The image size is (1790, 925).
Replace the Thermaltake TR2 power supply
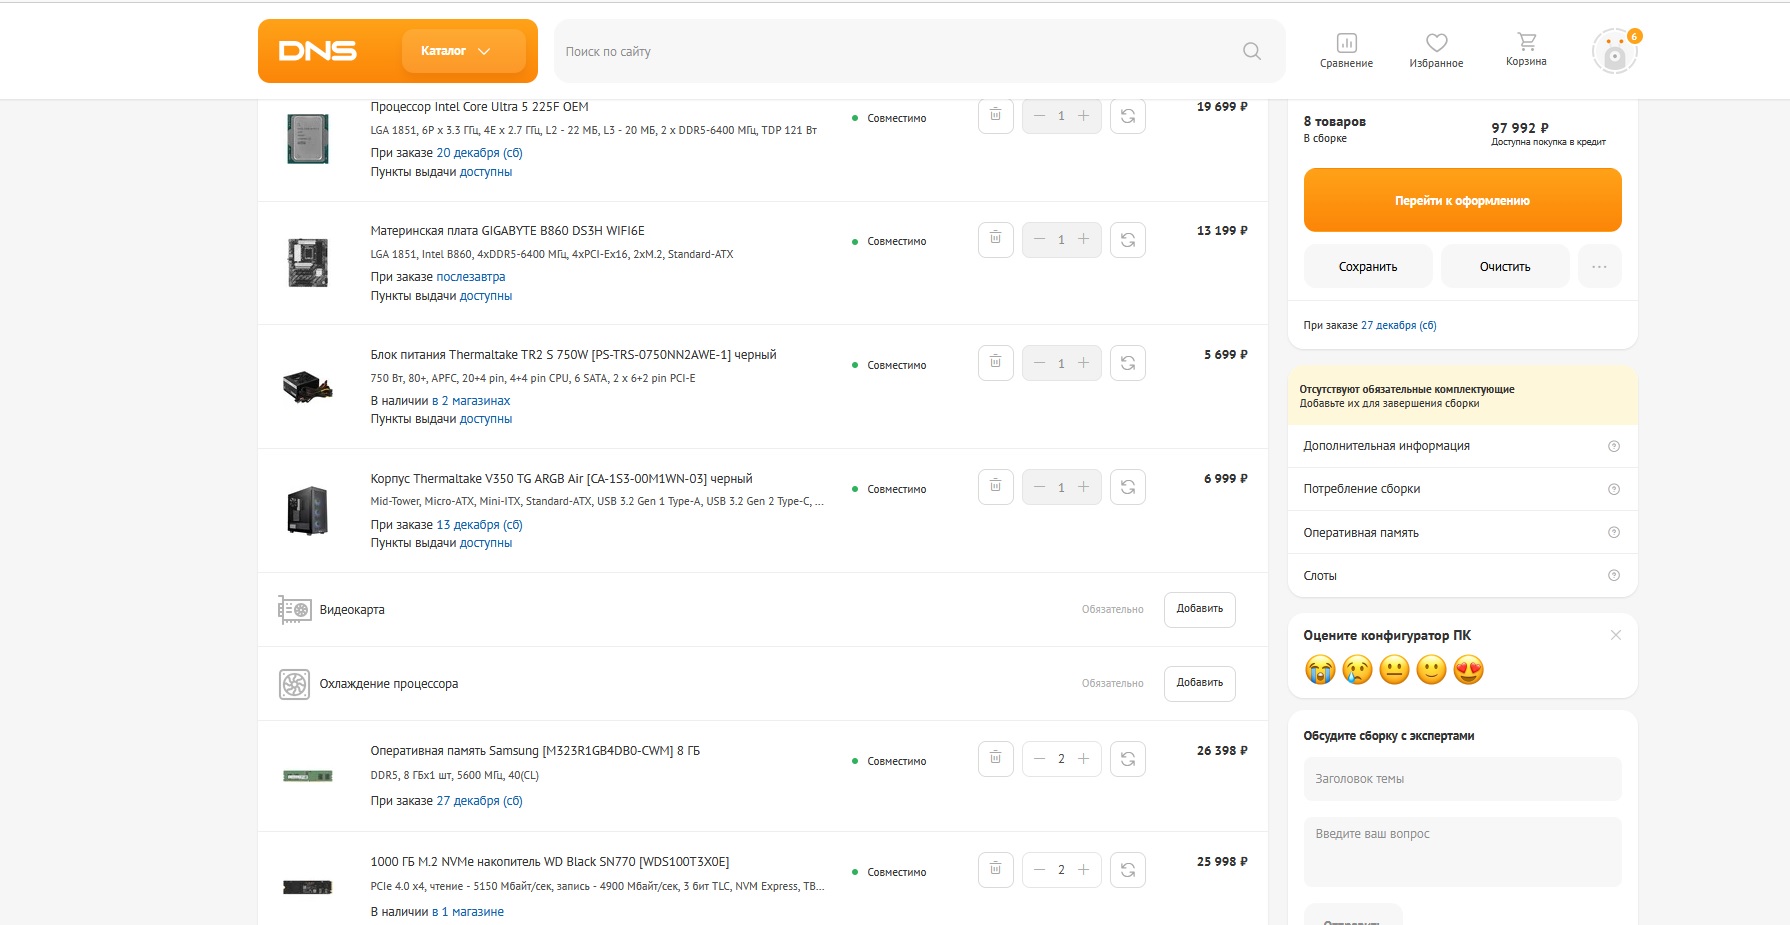tap(1127, 363)
